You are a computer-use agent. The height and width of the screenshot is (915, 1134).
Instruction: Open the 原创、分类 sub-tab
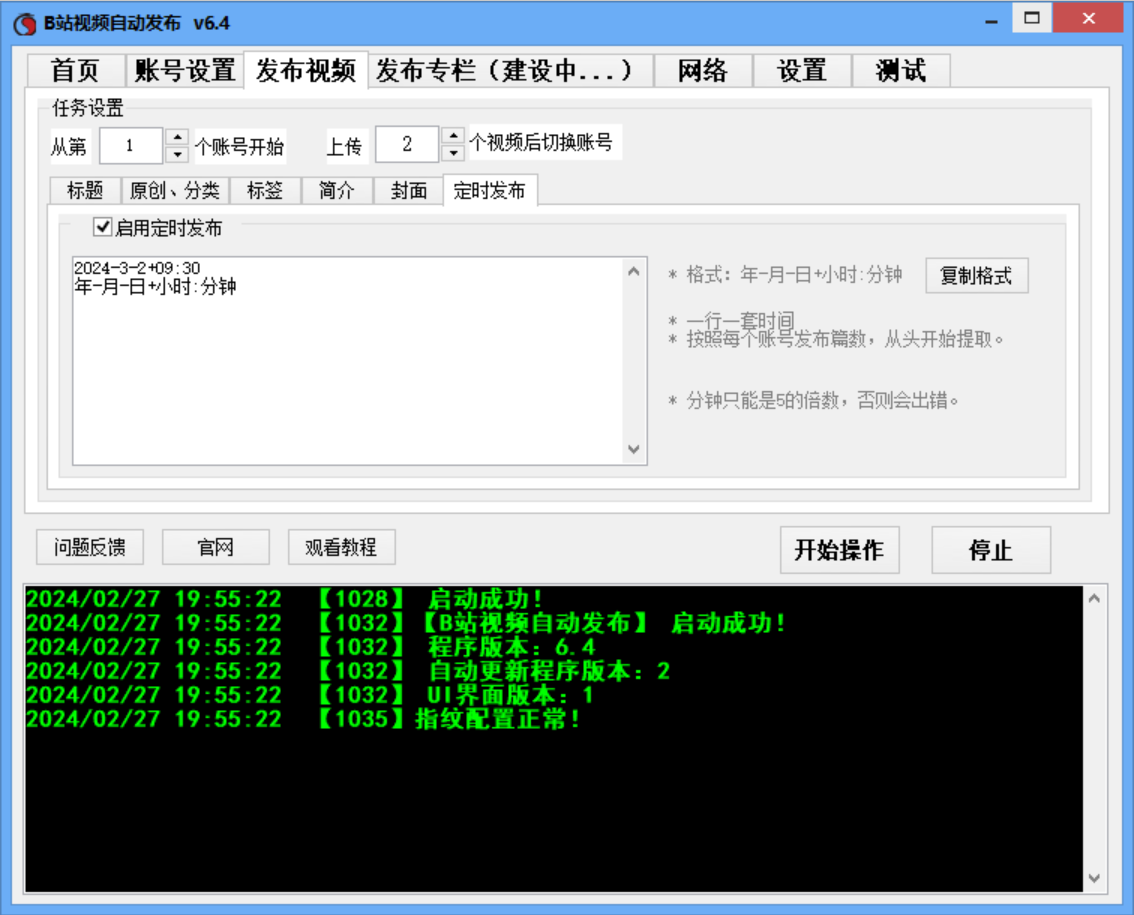(175, 191)
